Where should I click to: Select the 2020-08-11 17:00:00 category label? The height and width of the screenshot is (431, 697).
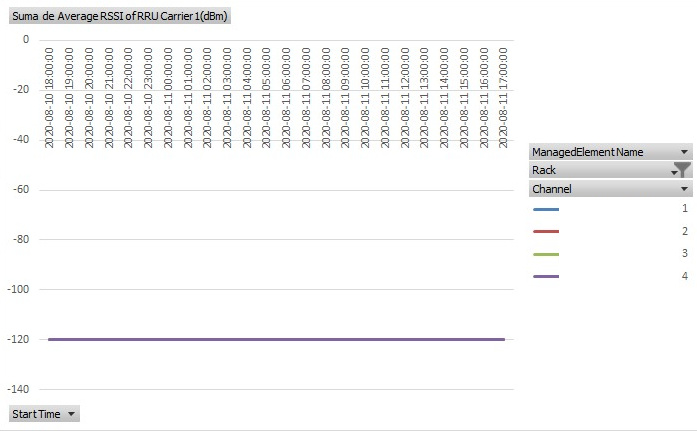503,98
